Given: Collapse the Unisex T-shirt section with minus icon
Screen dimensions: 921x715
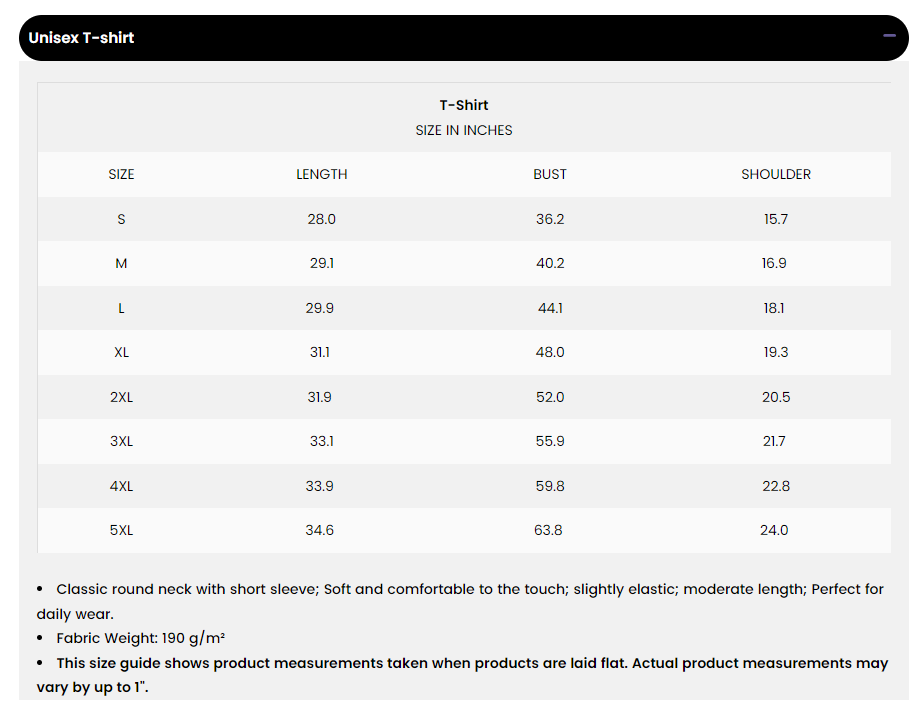Looking at the screenshot, I should 889,37.
